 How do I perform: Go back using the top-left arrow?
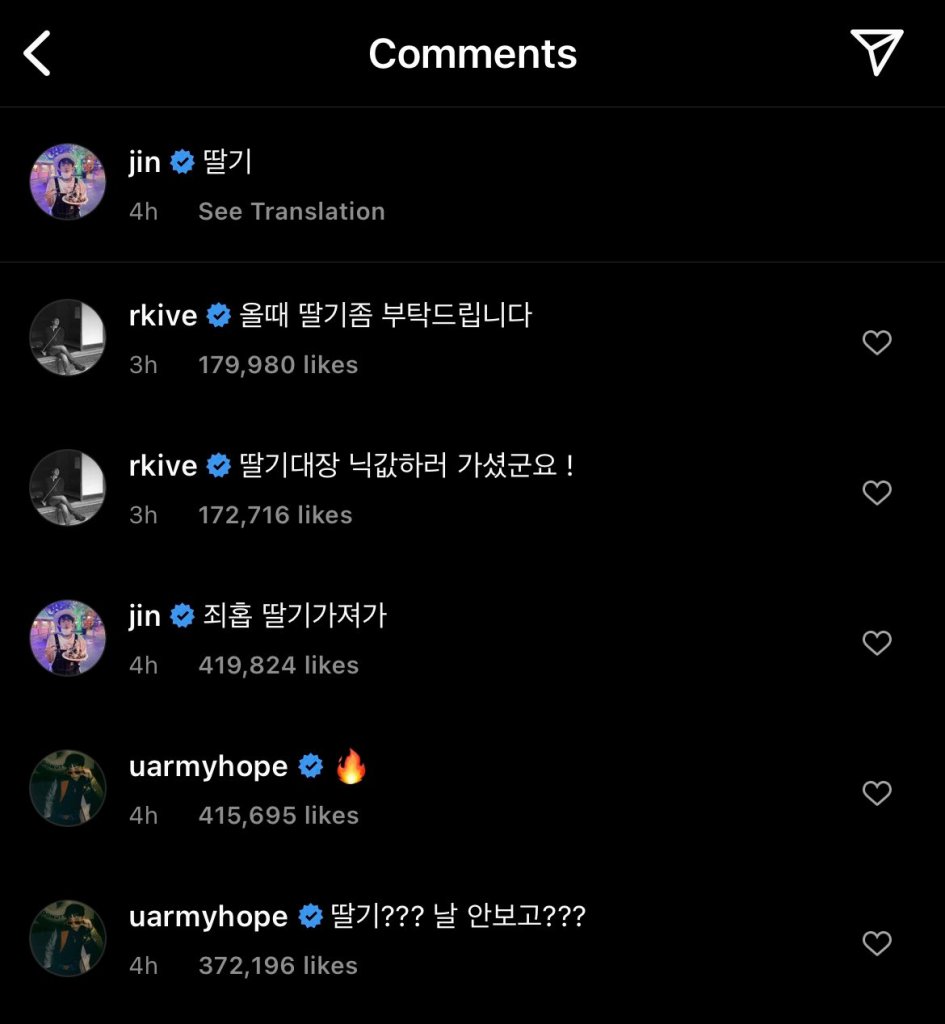click(37, 53)
